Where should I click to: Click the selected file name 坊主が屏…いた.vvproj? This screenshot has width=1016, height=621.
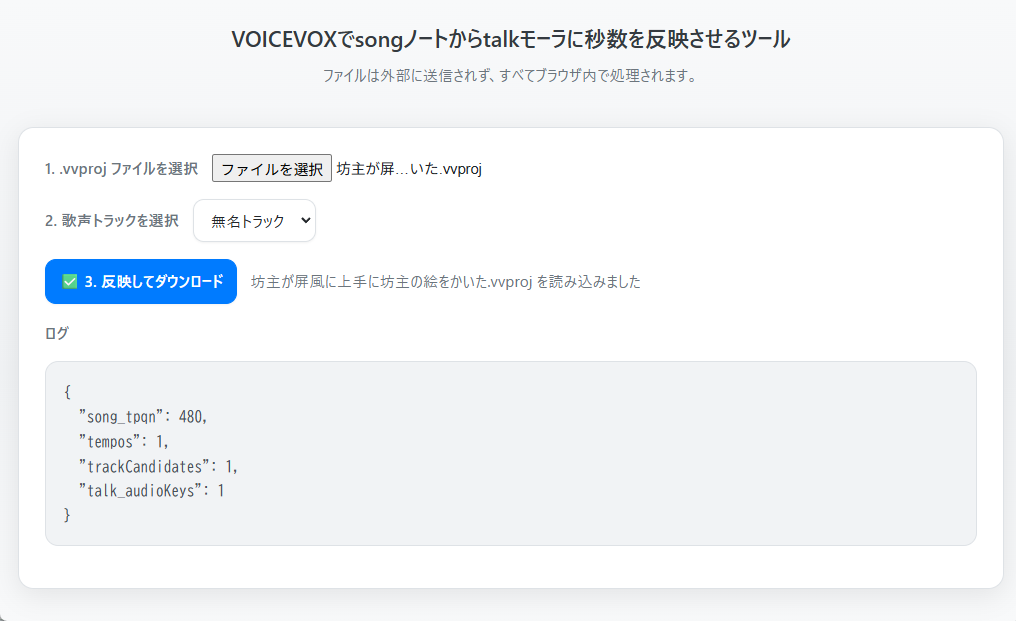point(409,169)
